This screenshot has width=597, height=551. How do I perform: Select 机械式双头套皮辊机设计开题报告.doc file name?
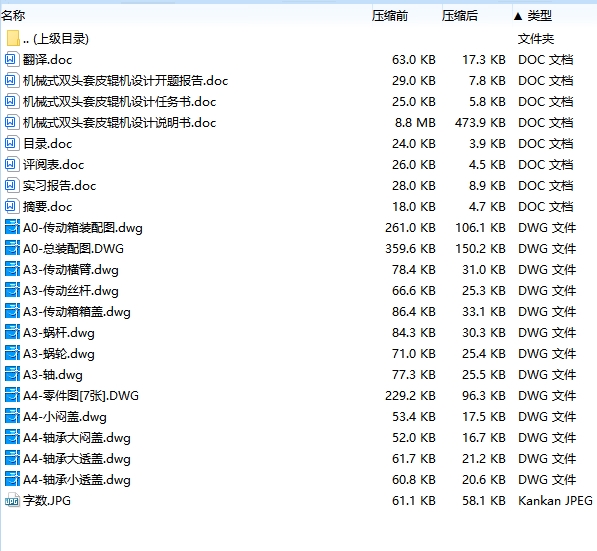pyautogui.click(x=125, y=81)
